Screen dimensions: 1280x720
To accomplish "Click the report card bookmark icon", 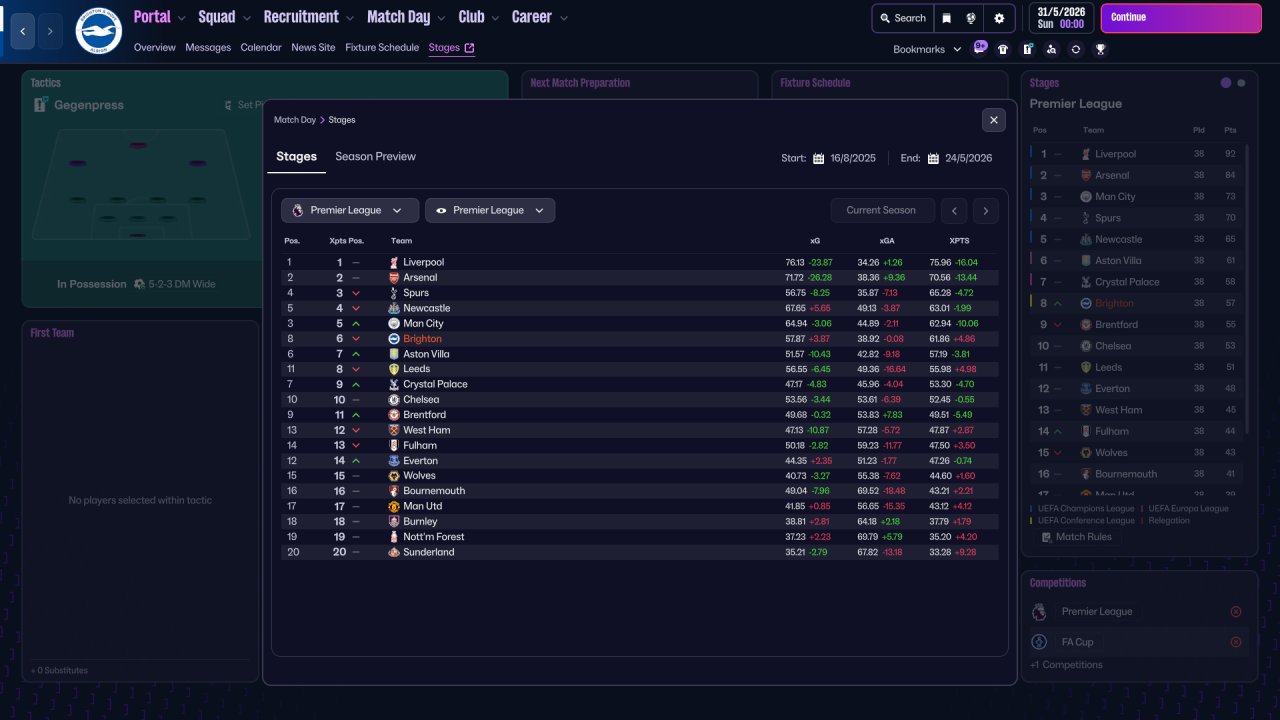I will (x=1027, y=49).
